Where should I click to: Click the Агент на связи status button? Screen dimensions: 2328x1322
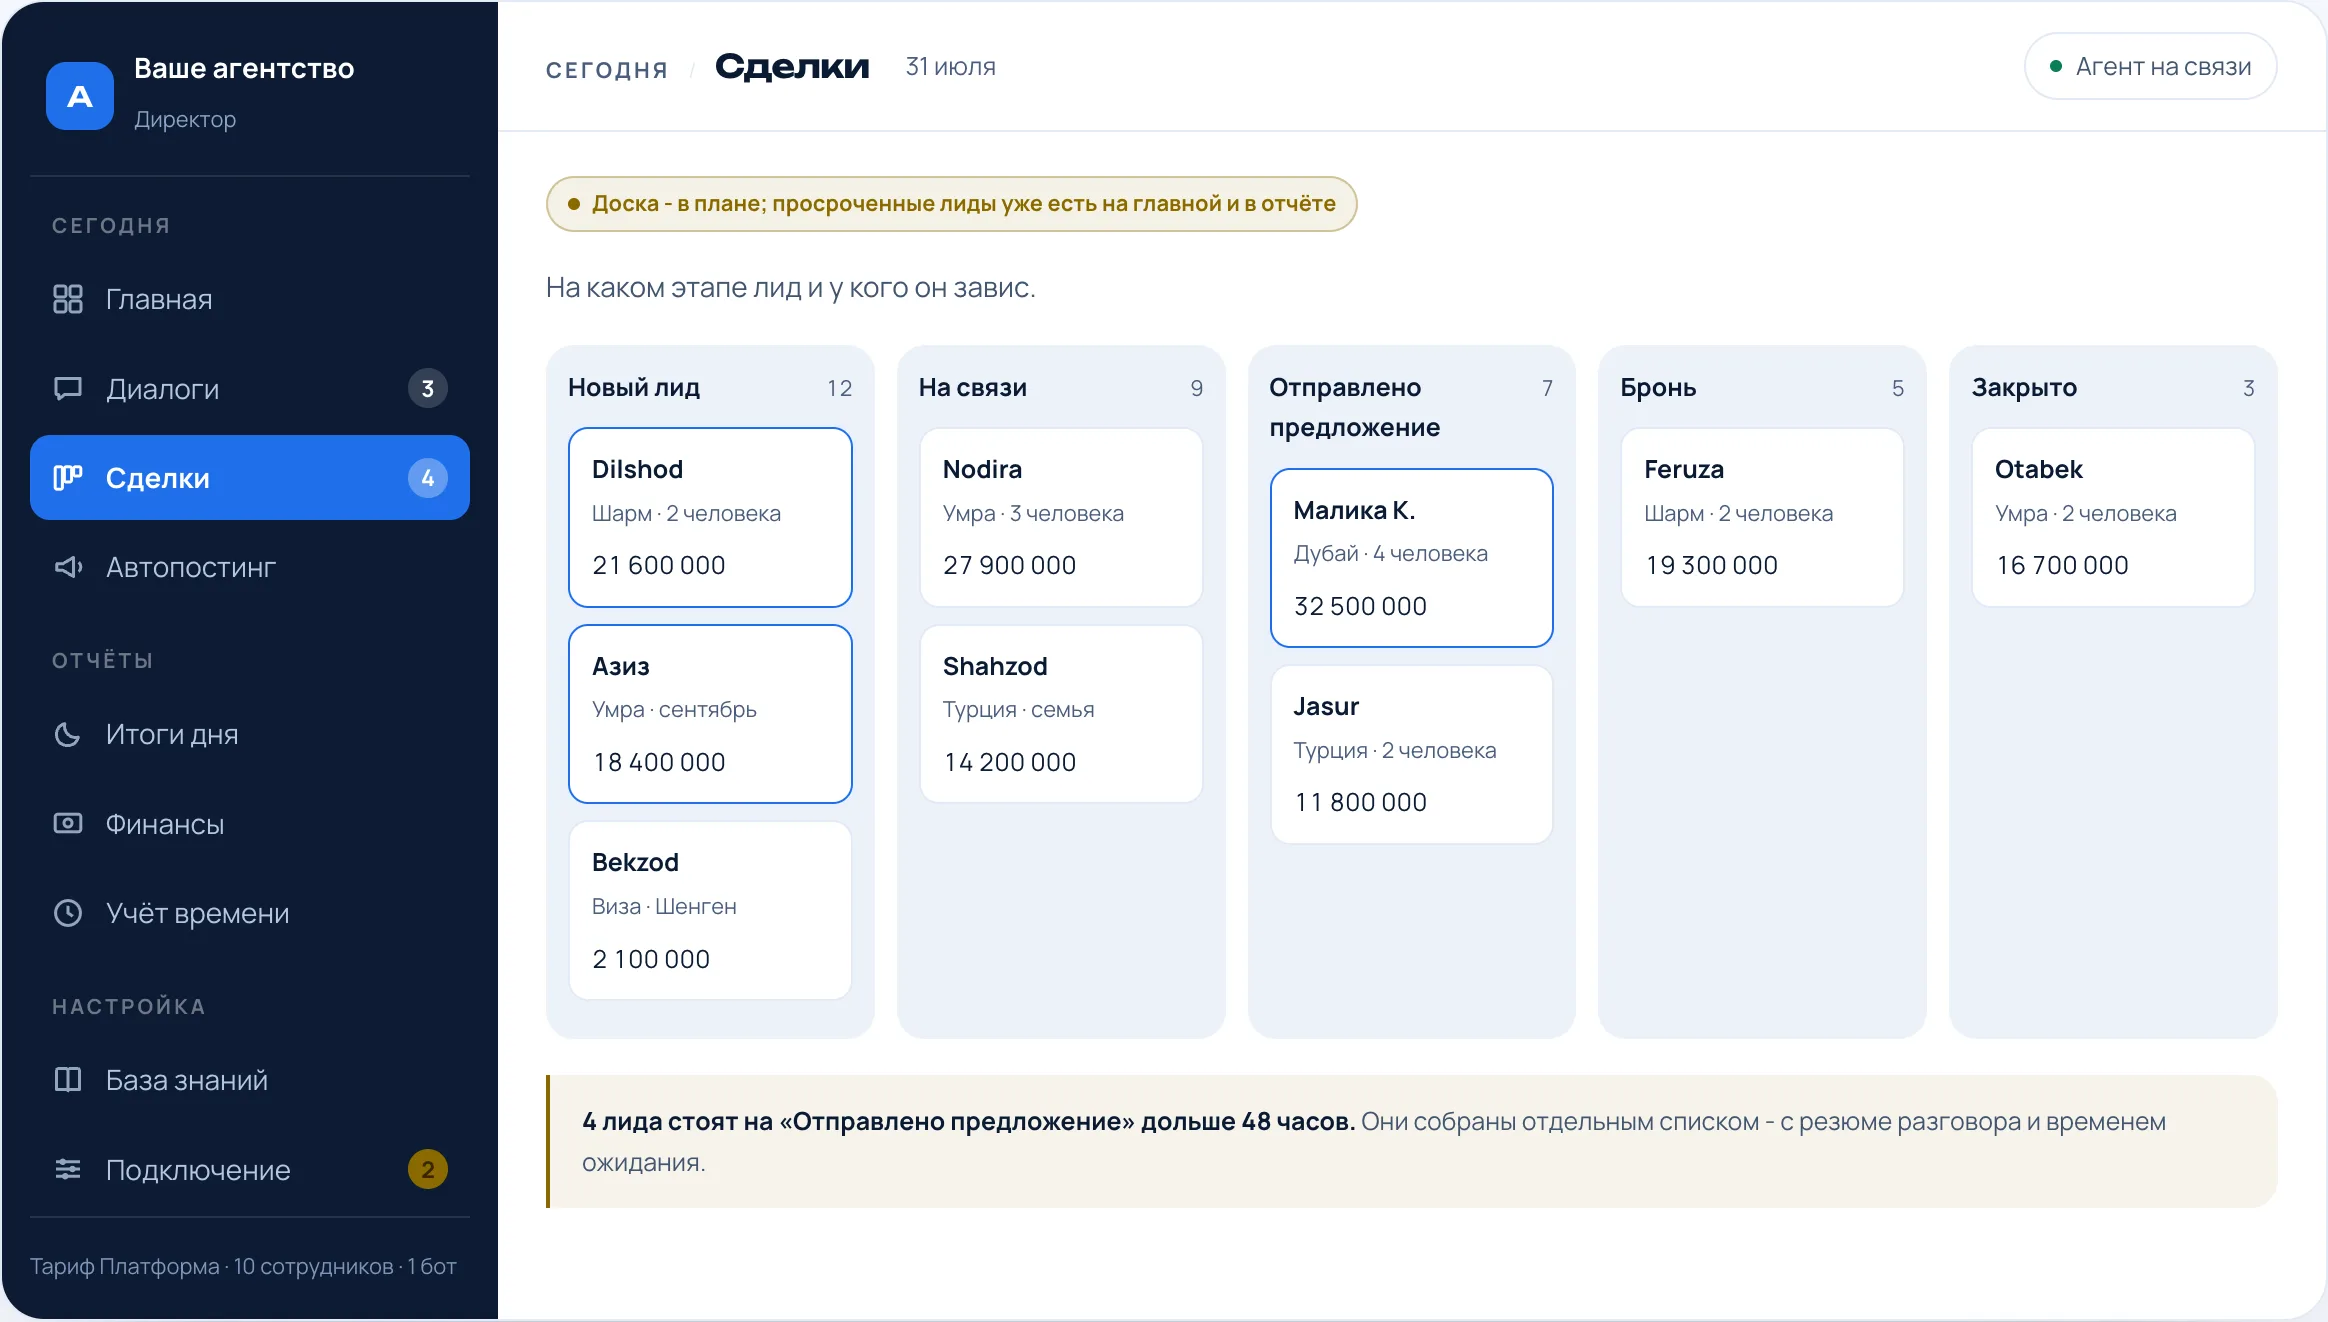click(x=2151, y=67)
